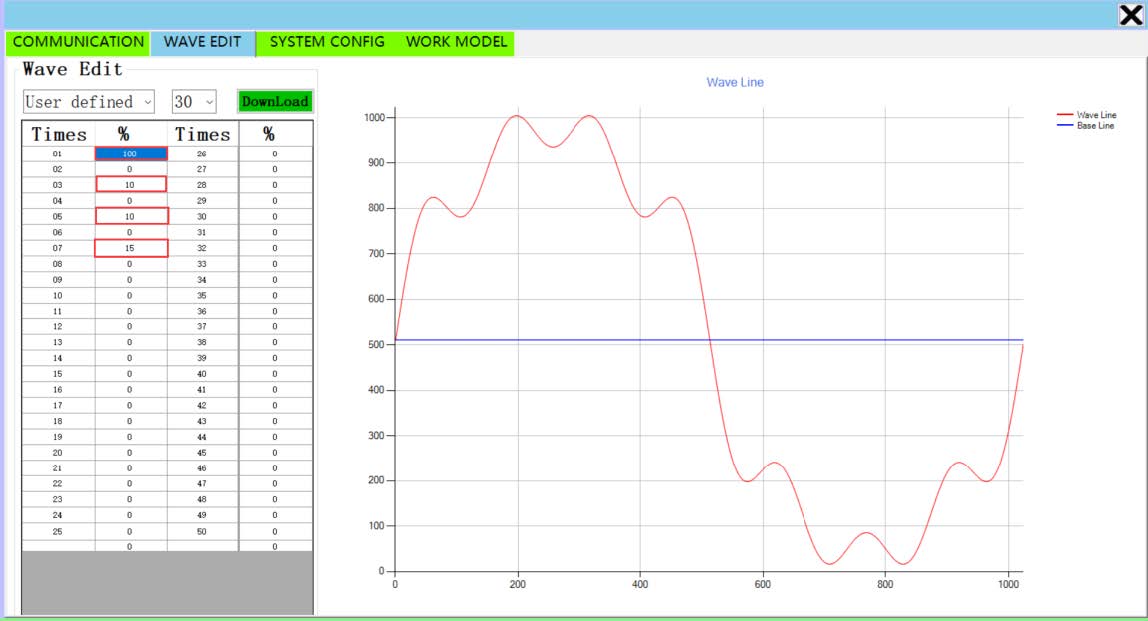Screen dimensions: 1148x621
Task: Edit the harmonic 03 percent cell
Action: pos(131,185)
